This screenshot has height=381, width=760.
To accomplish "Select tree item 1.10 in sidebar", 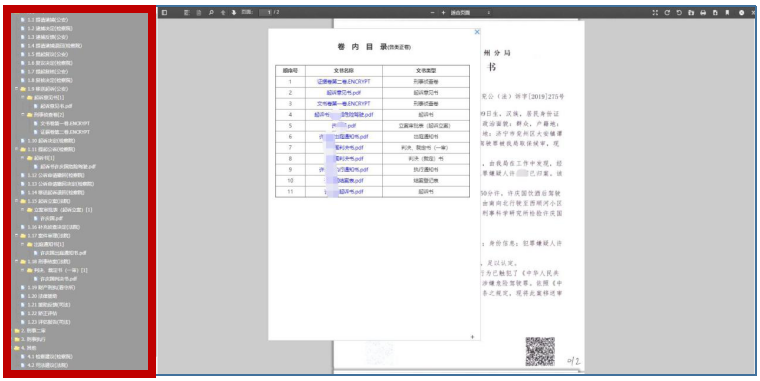I will coord(50,141).
